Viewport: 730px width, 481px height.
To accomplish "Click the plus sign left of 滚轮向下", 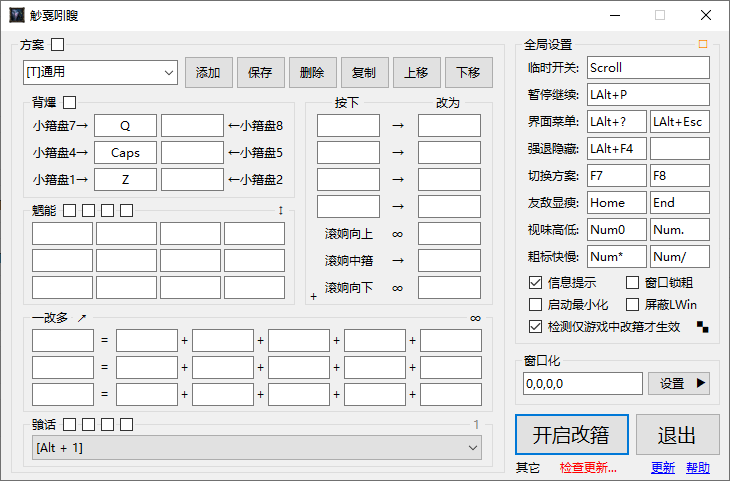I will 313,297.
